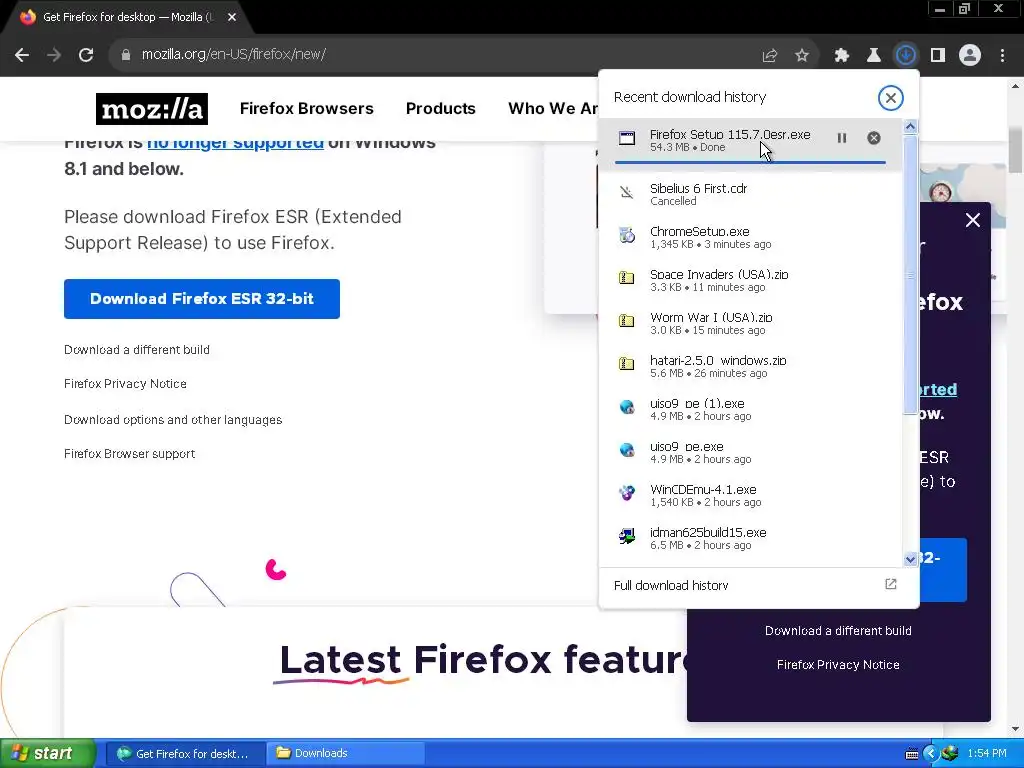Click Firefox Privacy Notice in dark panel
Viewport: 1024px width, 768px height.
(838, 665)
